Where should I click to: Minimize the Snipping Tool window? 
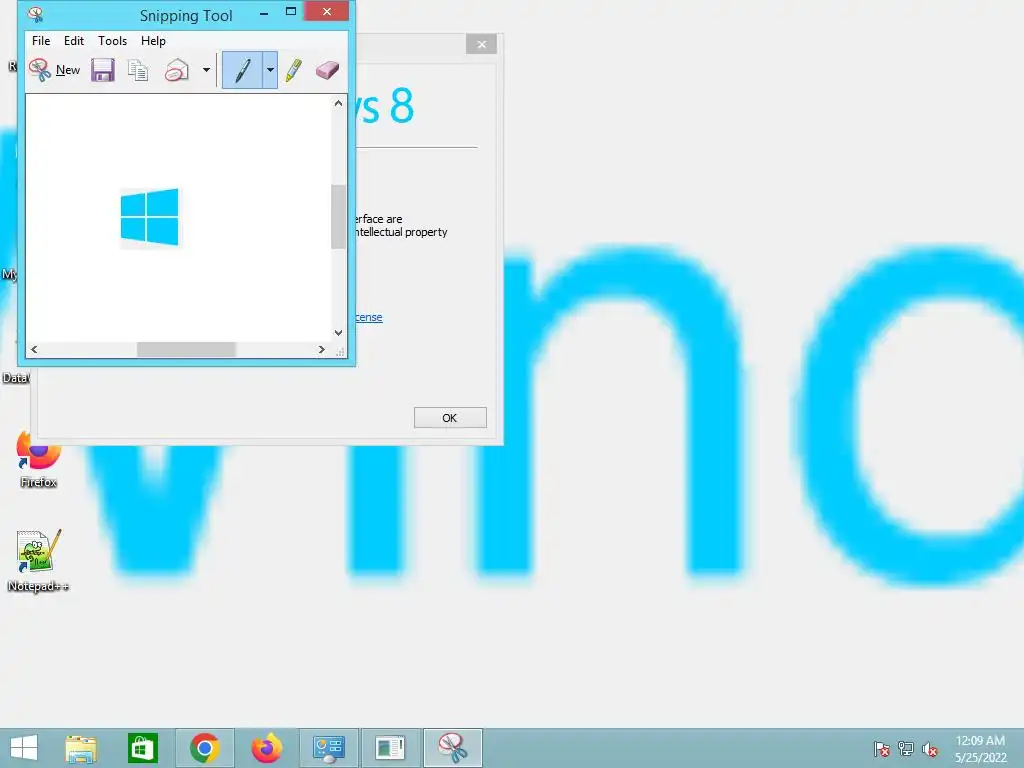264,13
